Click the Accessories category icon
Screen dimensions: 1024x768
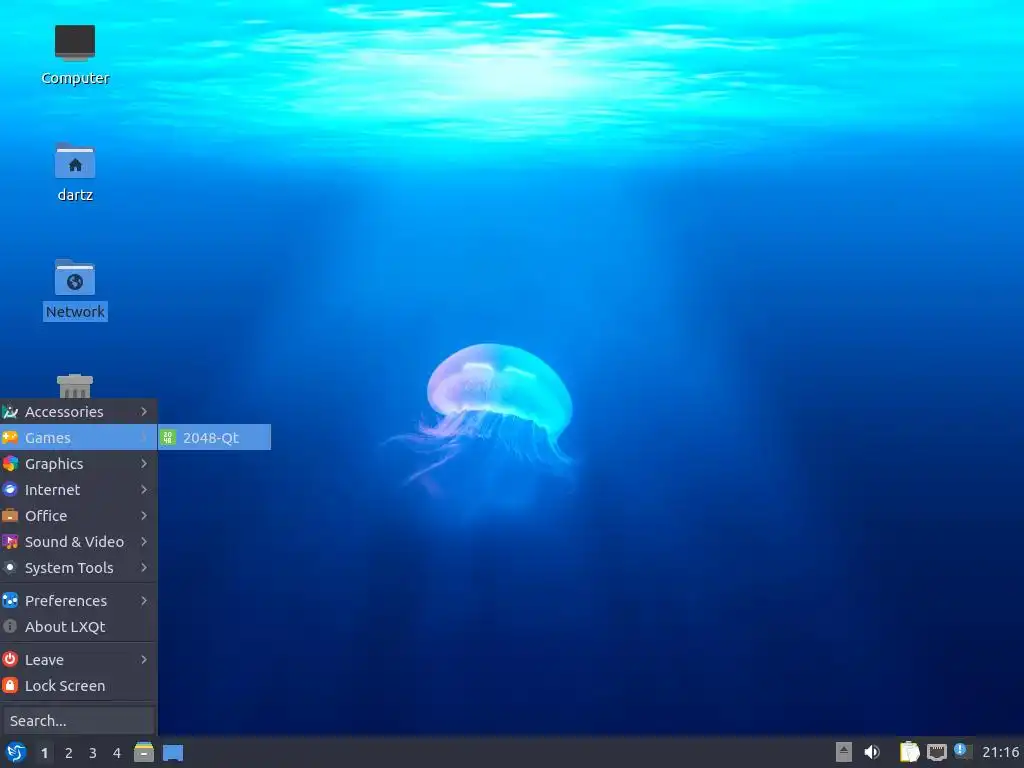pyautogui.click(x=10, y=411)
